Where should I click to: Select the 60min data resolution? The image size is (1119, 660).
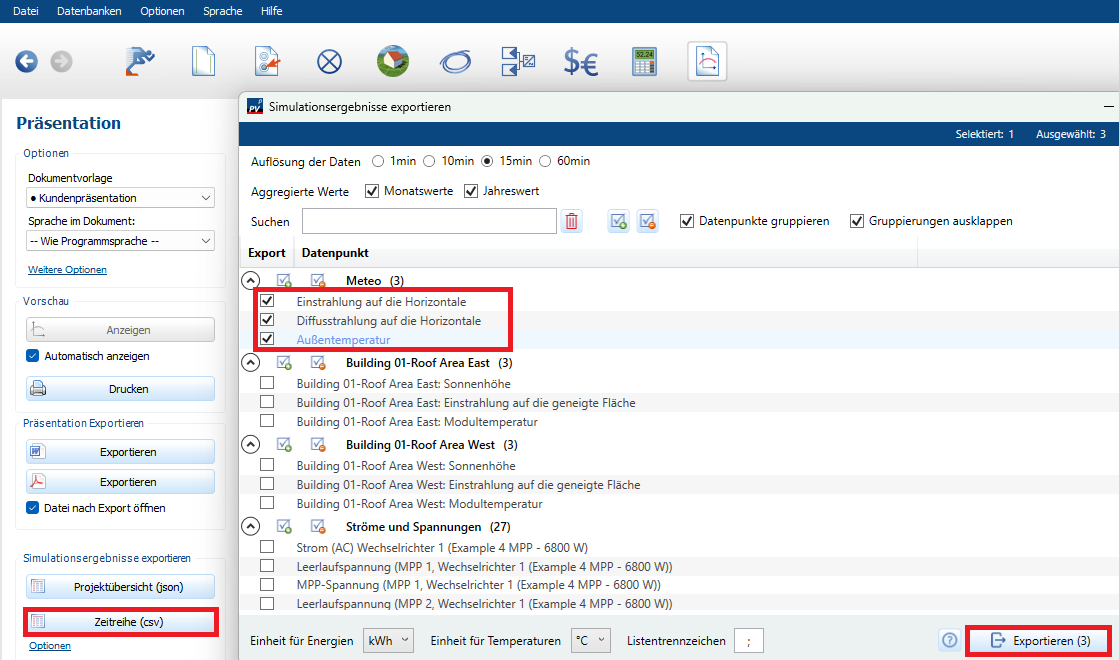(x=546, y=161)
